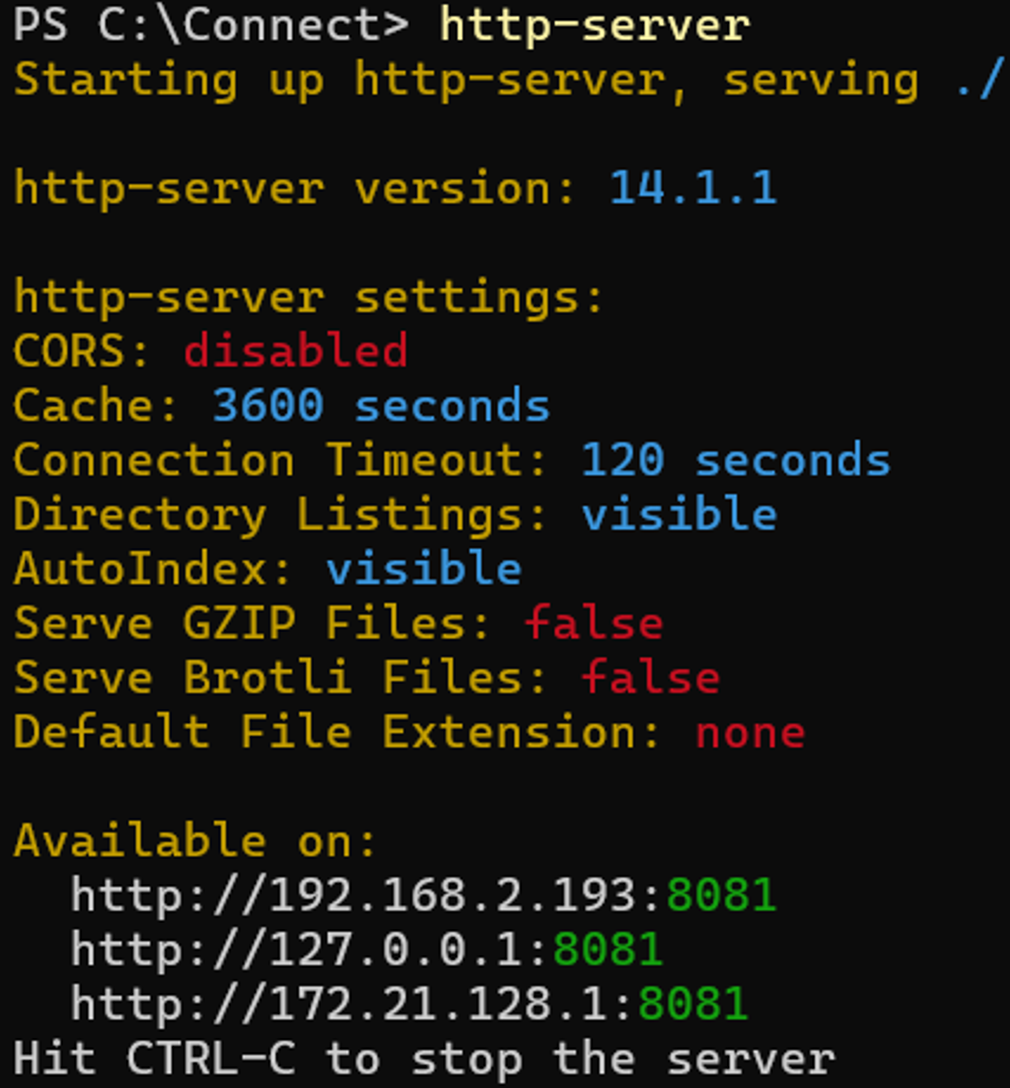1010x1088 pixels.
Task: Click the typed http-server command
Action: 594,26
